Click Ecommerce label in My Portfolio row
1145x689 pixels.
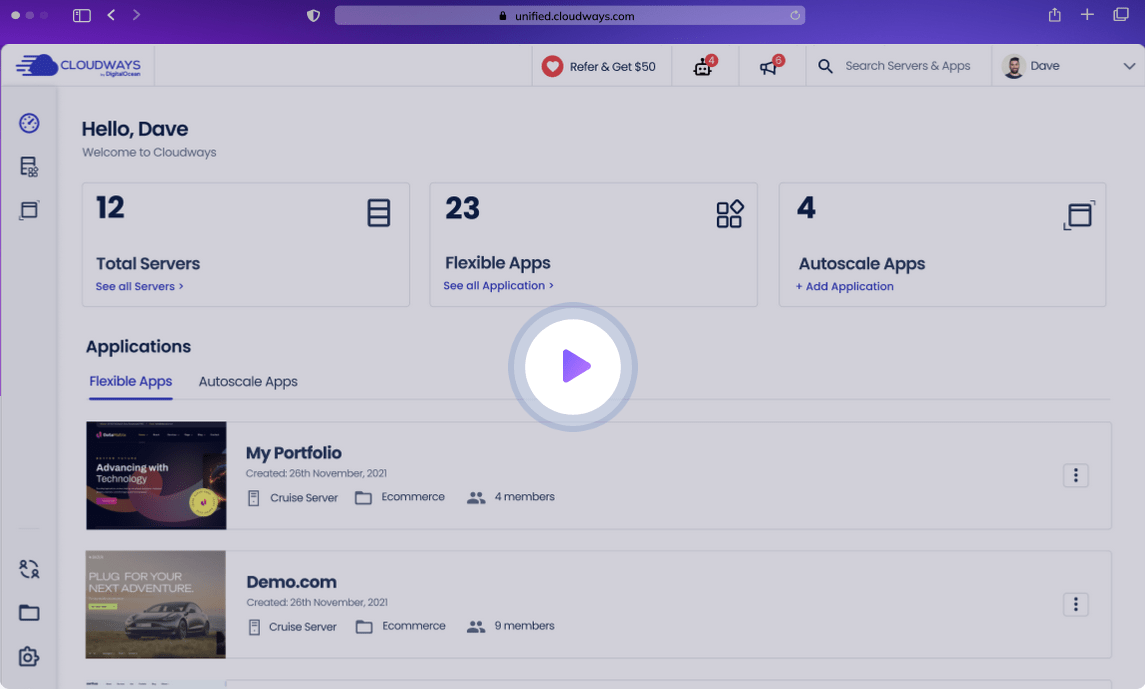[413, 496]
